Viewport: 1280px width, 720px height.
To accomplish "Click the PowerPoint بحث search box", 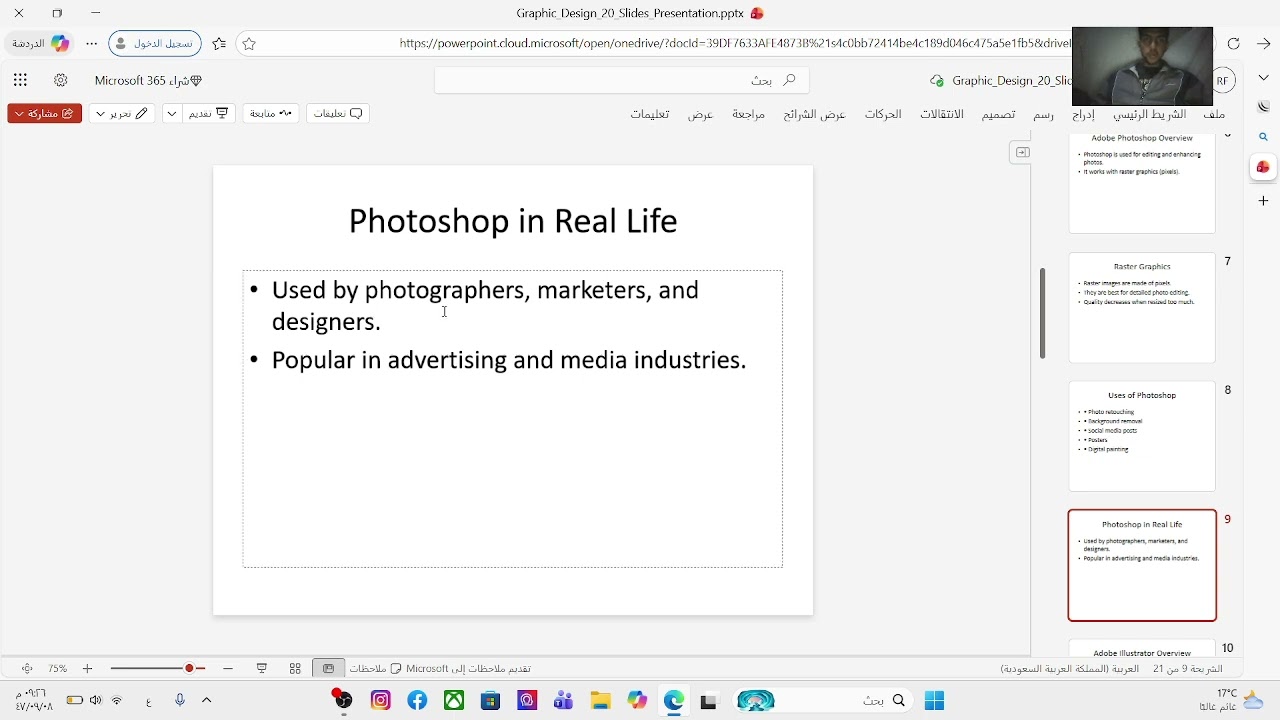I will pos(622,80).
